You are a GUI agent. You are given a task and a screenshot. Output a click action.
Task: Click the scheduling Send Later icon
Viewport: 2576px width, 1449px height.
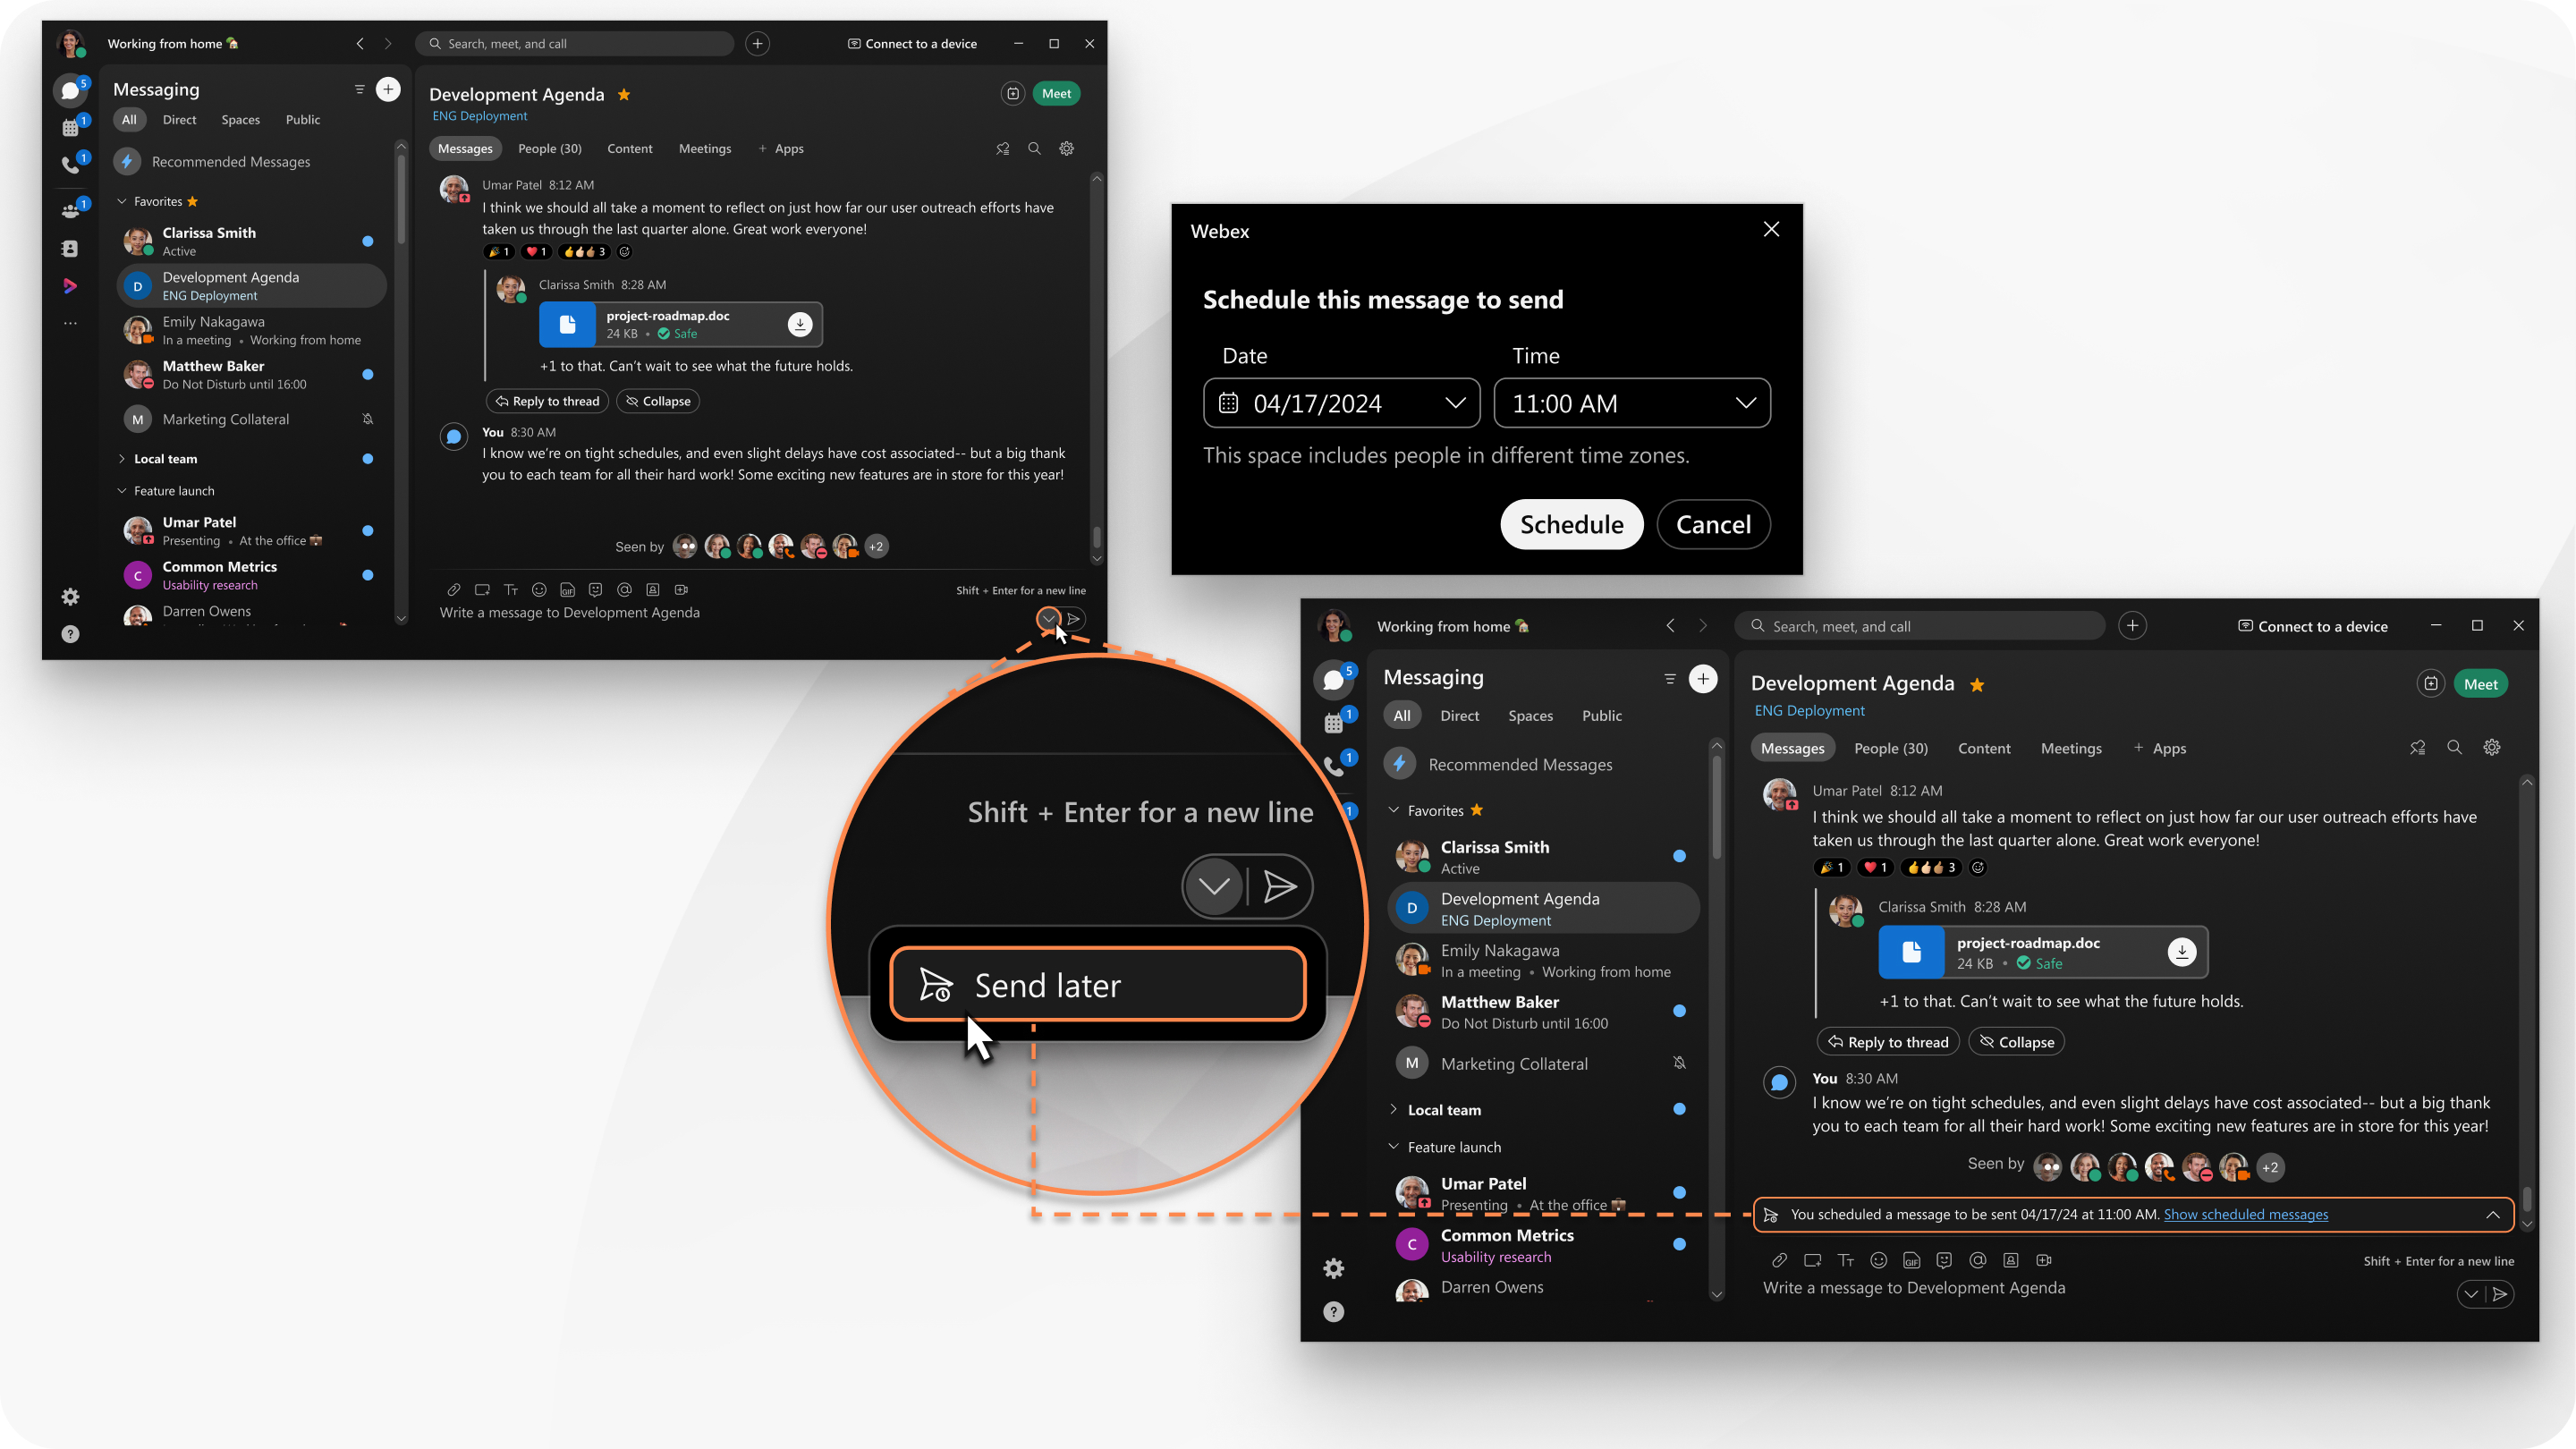[x=1046, y=617]
